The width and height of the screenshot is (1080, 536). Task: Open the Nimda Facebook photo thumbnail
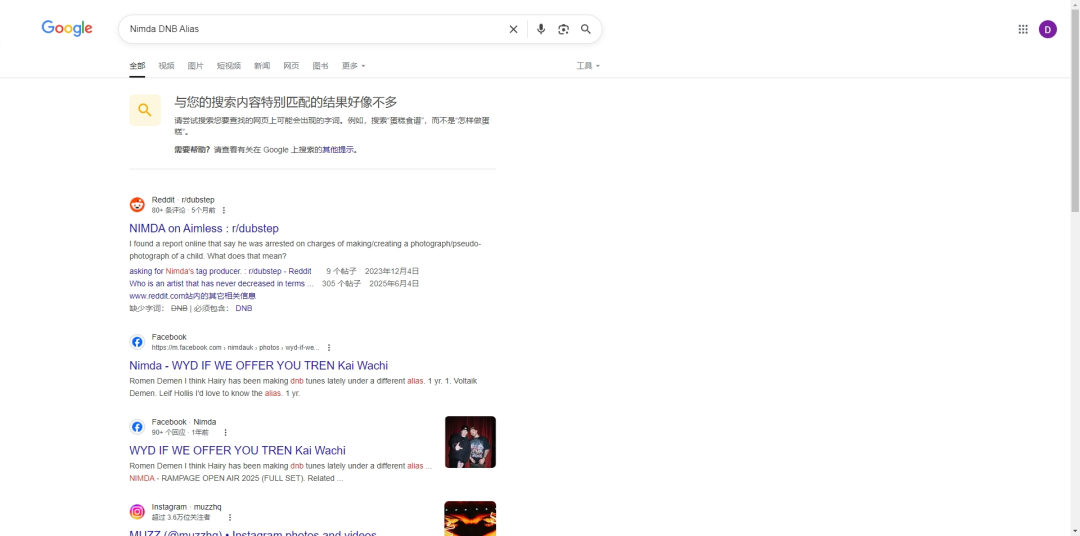tap(470, 442)
